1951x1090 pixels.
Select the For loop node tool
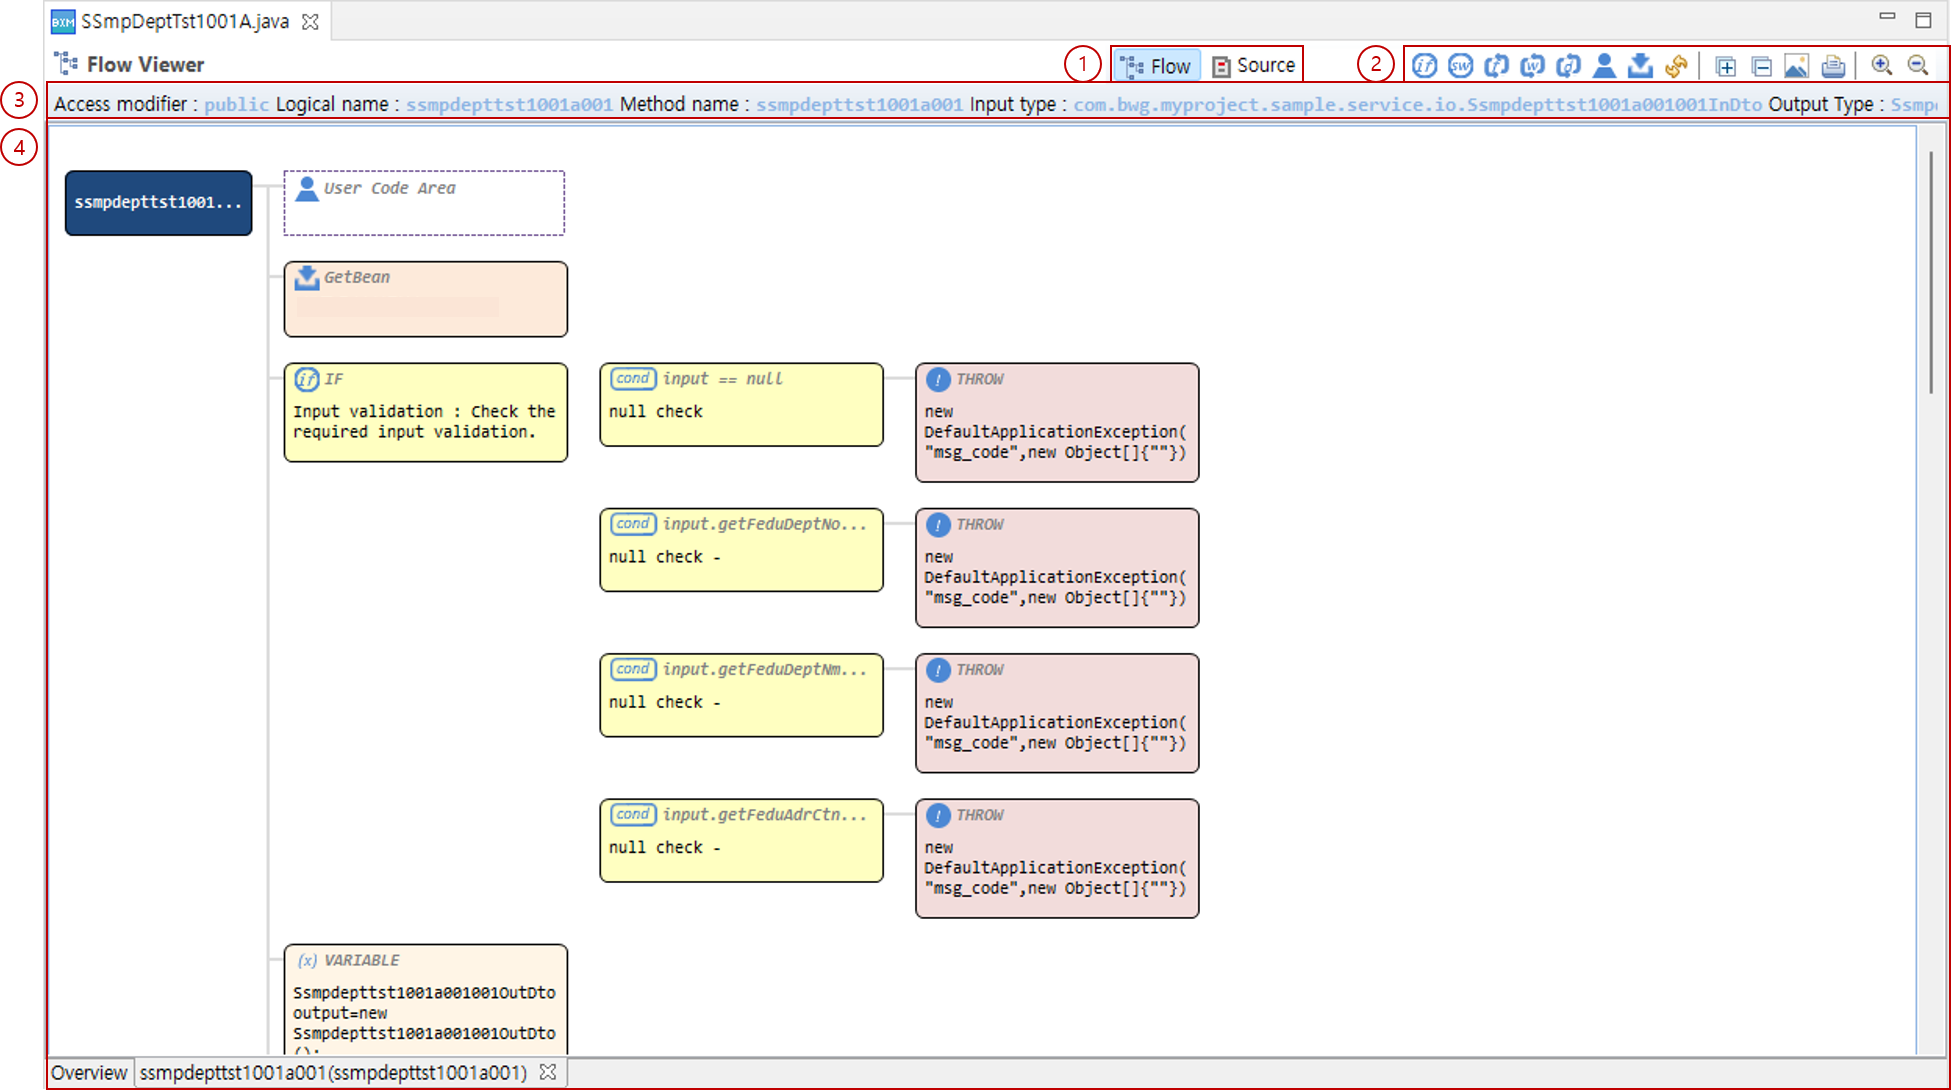point(1496,64)
